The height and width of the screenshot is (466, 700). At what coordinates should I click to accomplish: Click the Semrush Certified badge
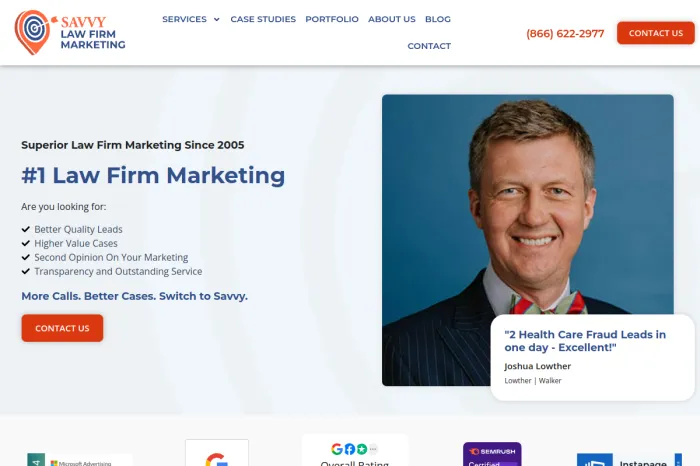point(492,454)
